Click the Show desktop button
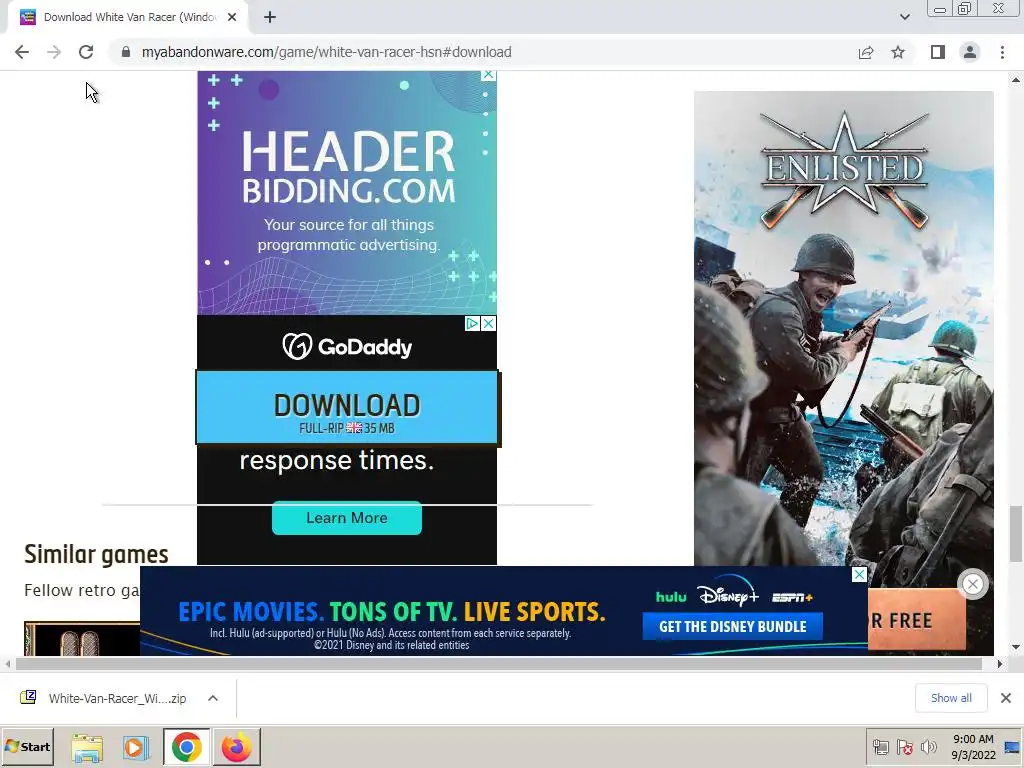Image resolution: width=1024 pixels, height=768 pixels. point(1013,747)
